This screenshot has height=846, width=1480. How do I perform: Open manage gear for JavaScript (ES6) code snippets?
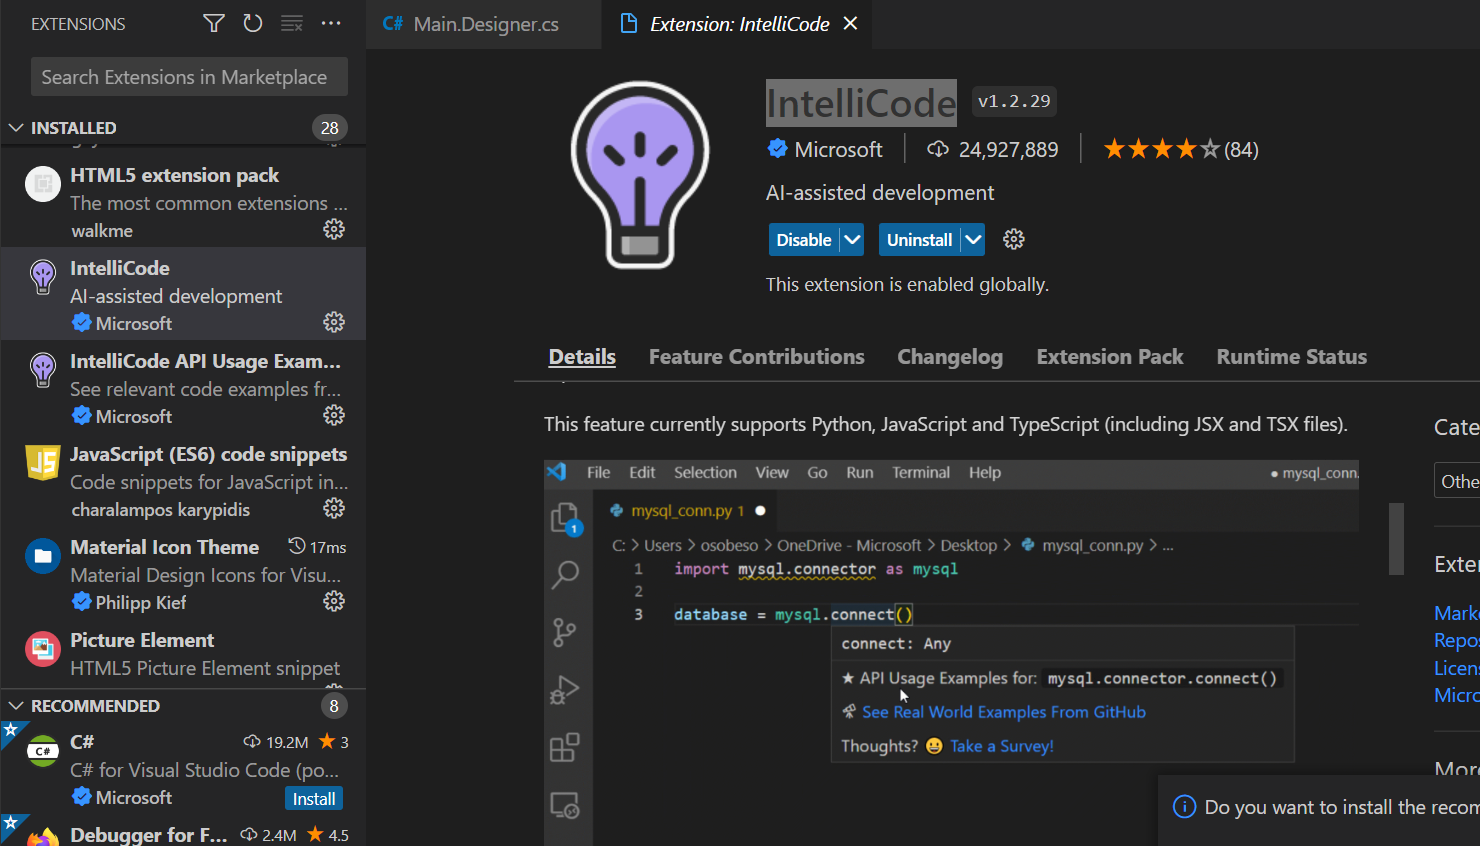click(x=334, y=508)
